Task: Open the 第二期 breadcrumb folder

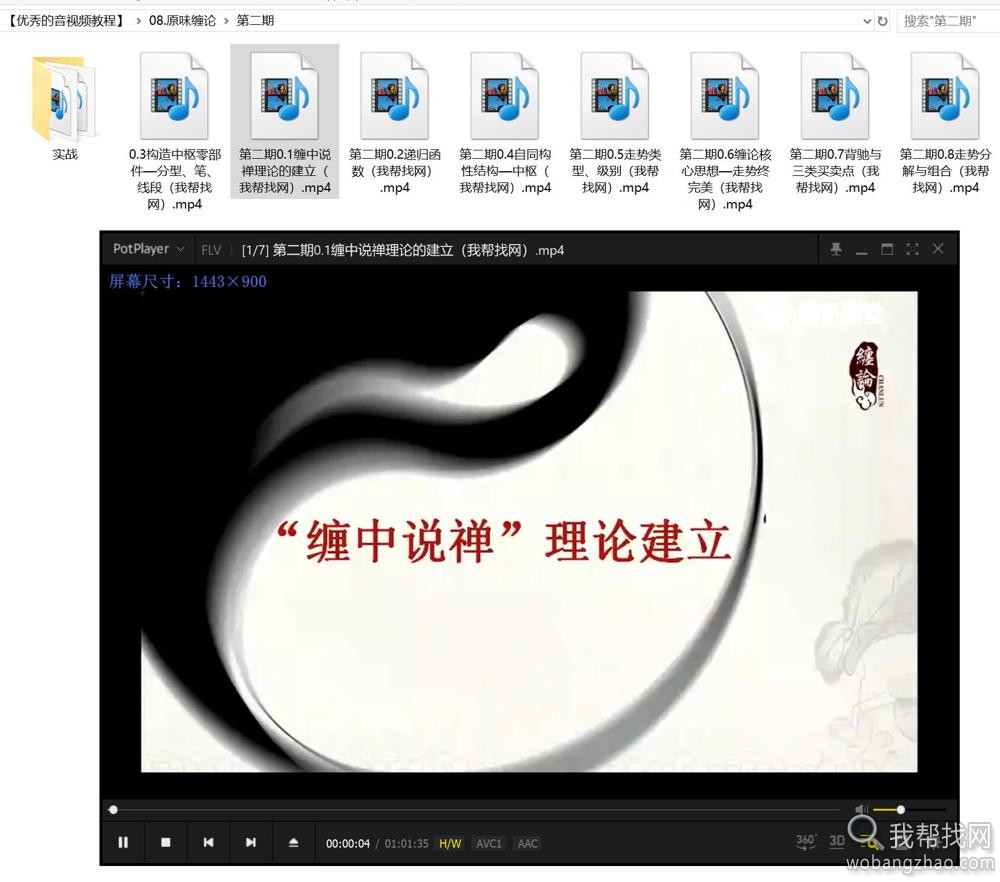Action: [x=253, y=20]
